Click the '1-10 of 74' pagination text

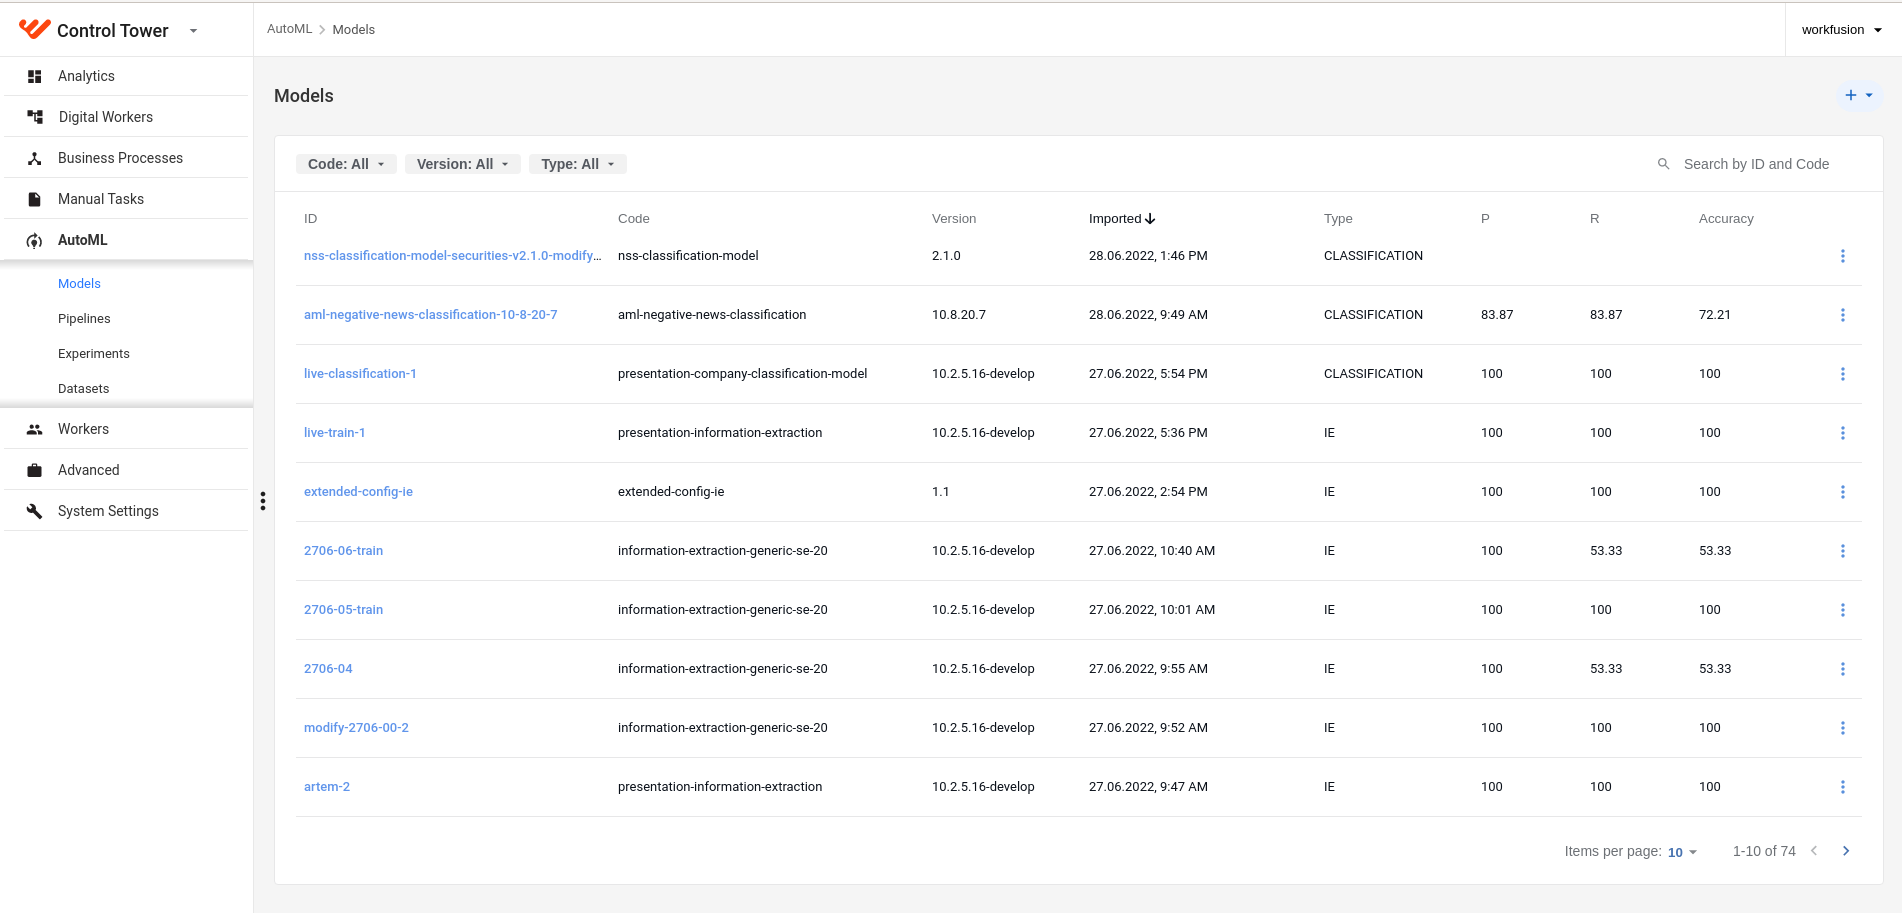(x=1764, y=851)
